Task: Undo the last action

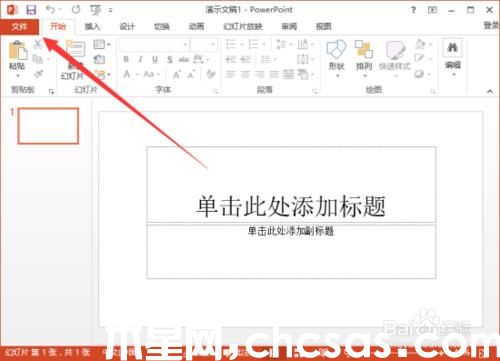Action: [51, 10]
